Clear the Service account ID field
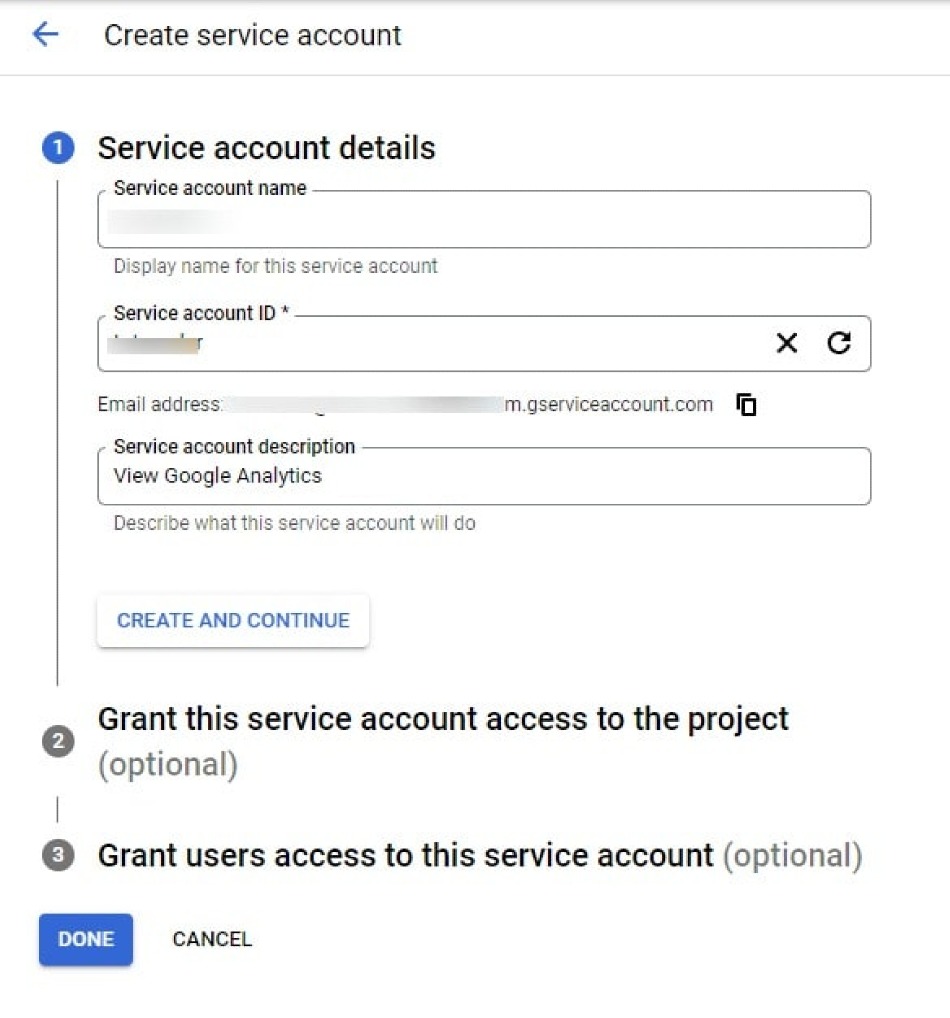The height and width of the screenshot is (1018, 950). click(x=786, y=342)
